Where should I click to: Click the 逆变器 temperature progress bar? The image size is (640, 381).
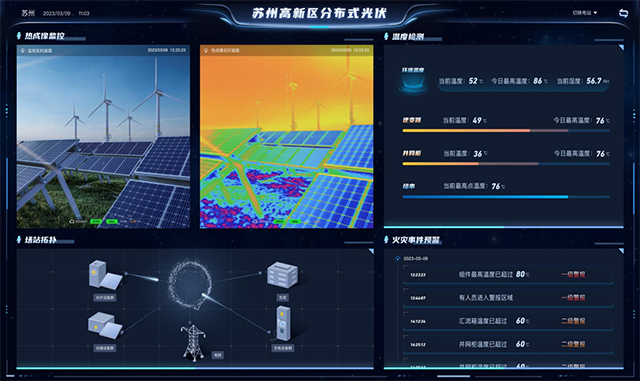(x=506, y=131)
